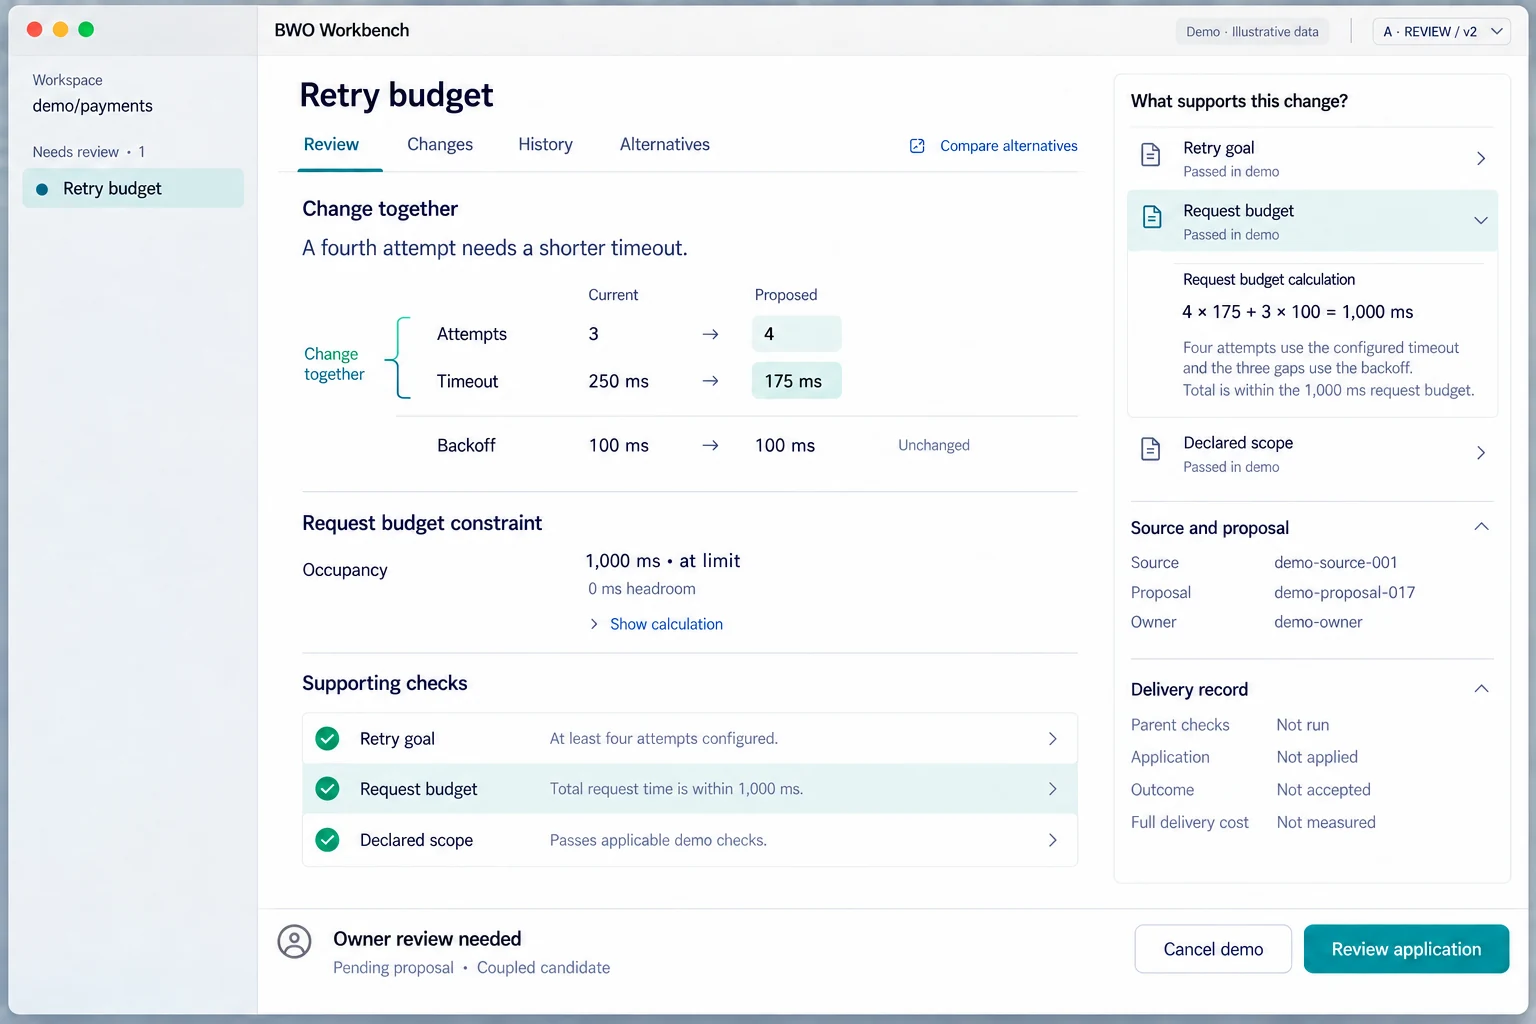Click the Not measured delivery cost value
Screen dimensions: 1536x1024
coord(1326,822)
